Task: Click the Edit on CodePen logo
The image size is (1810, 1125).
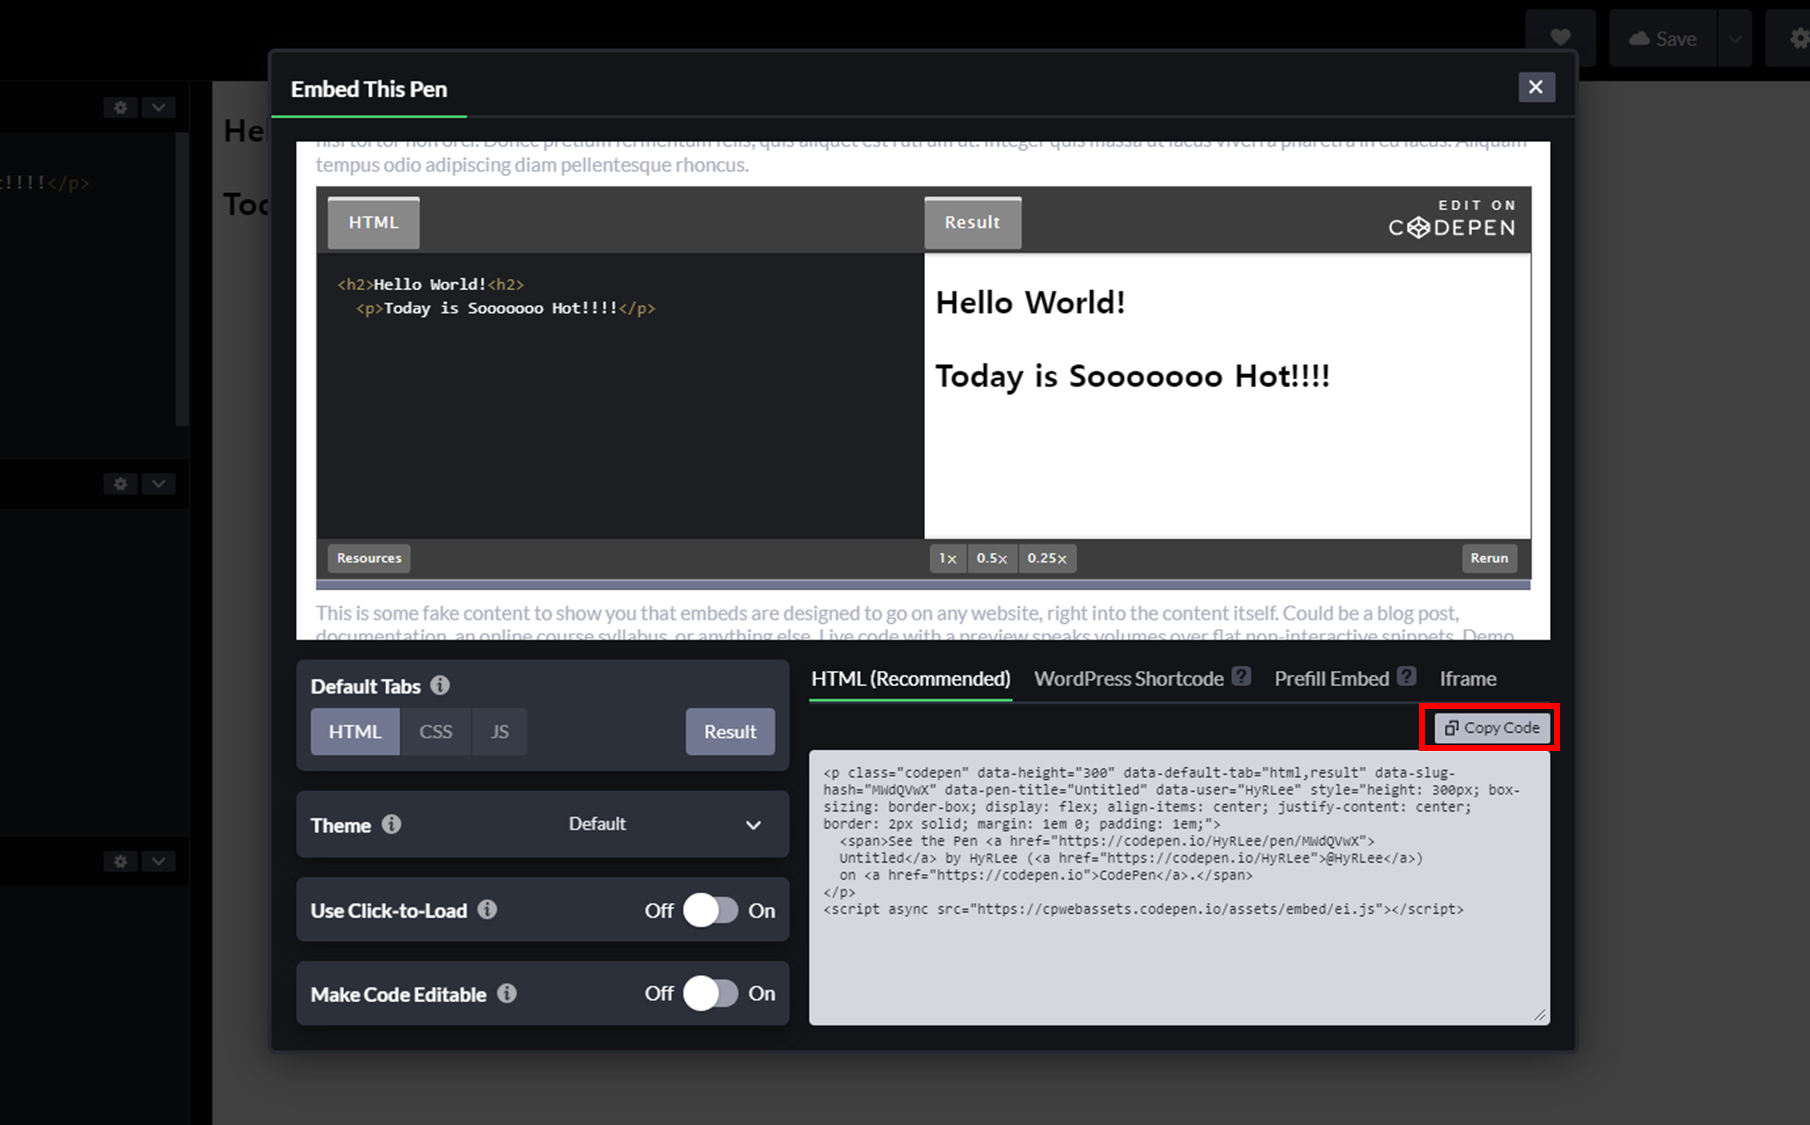Action: tap(1452, 218)
